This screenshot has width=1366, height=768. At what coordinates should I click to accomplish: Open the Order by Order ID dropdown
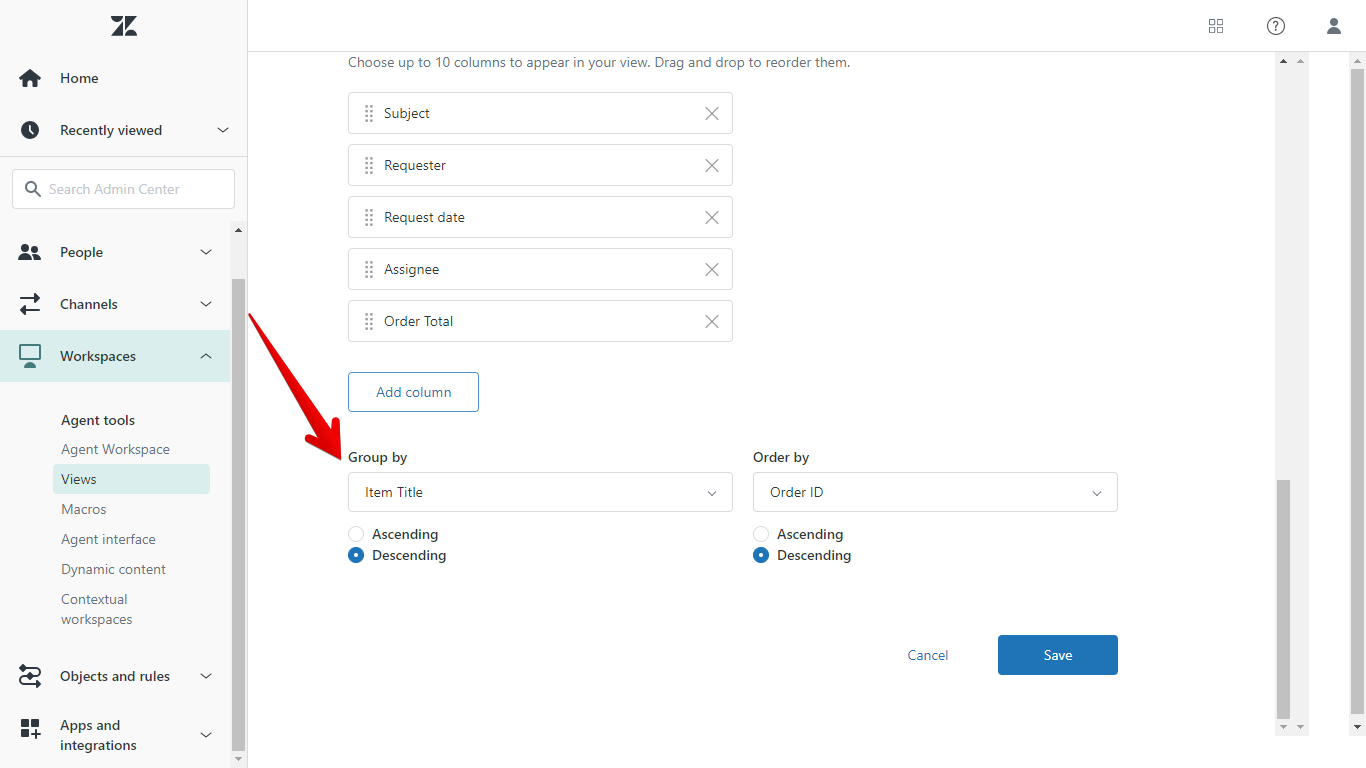(x=935, y=492)
